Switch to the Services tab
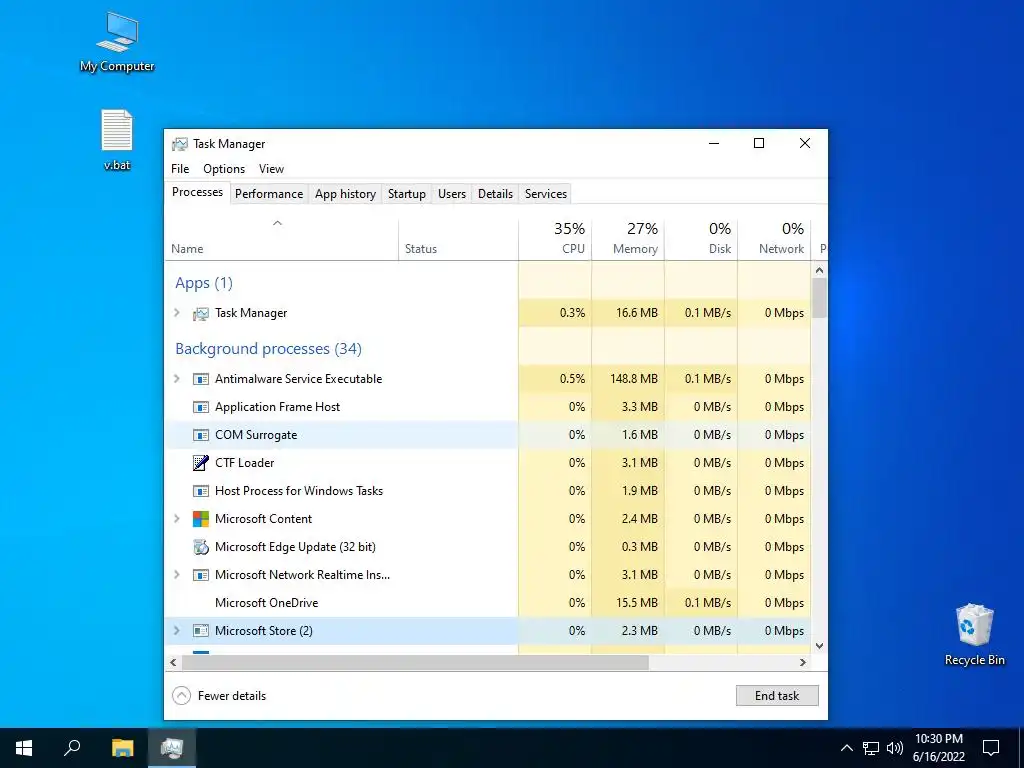This screenshot has height=768, width=1024. pos(546,194)
